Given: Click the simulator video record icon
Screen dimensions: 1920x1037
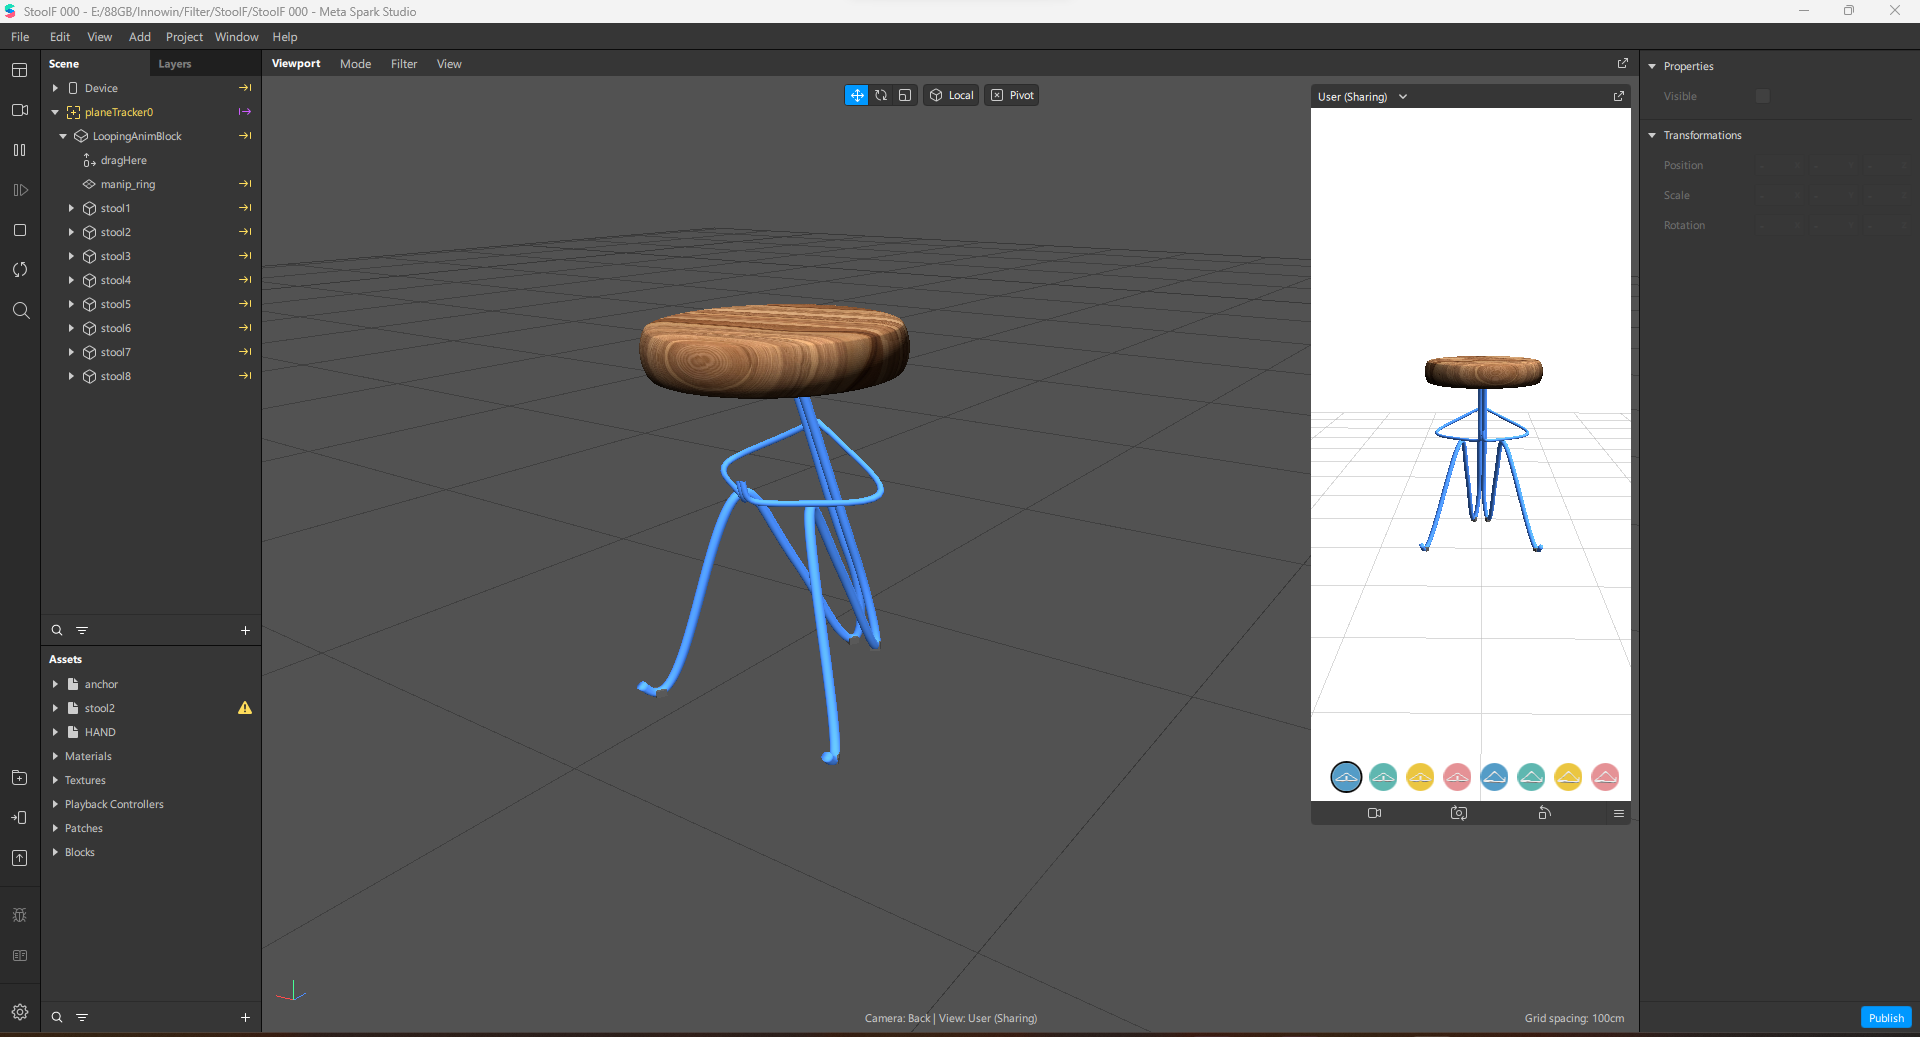Looking at the screenshot, I should tap(1374, 813).
